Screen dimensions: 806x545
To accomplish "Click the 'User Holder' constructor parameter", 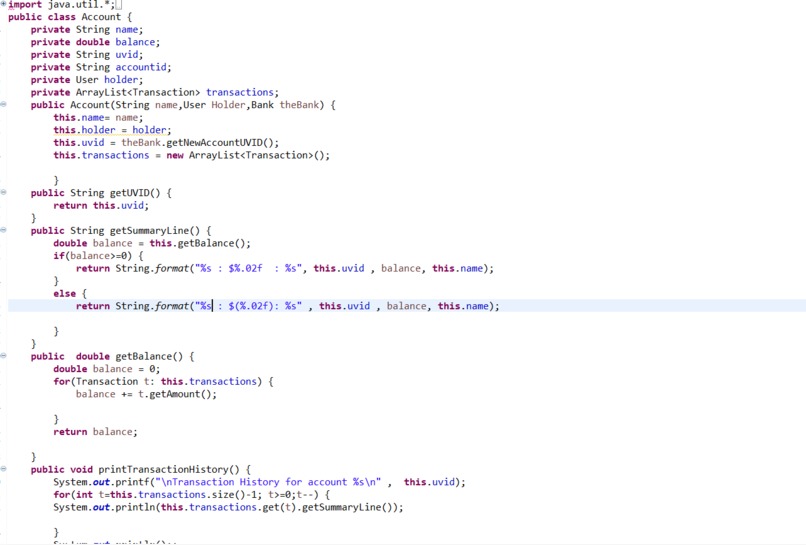I will [214, 105].
